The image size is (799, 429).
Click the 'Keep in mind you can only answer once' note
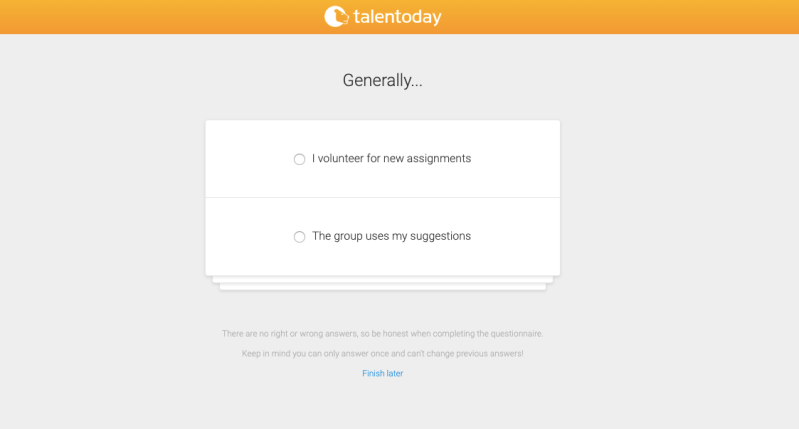[382, 354]
